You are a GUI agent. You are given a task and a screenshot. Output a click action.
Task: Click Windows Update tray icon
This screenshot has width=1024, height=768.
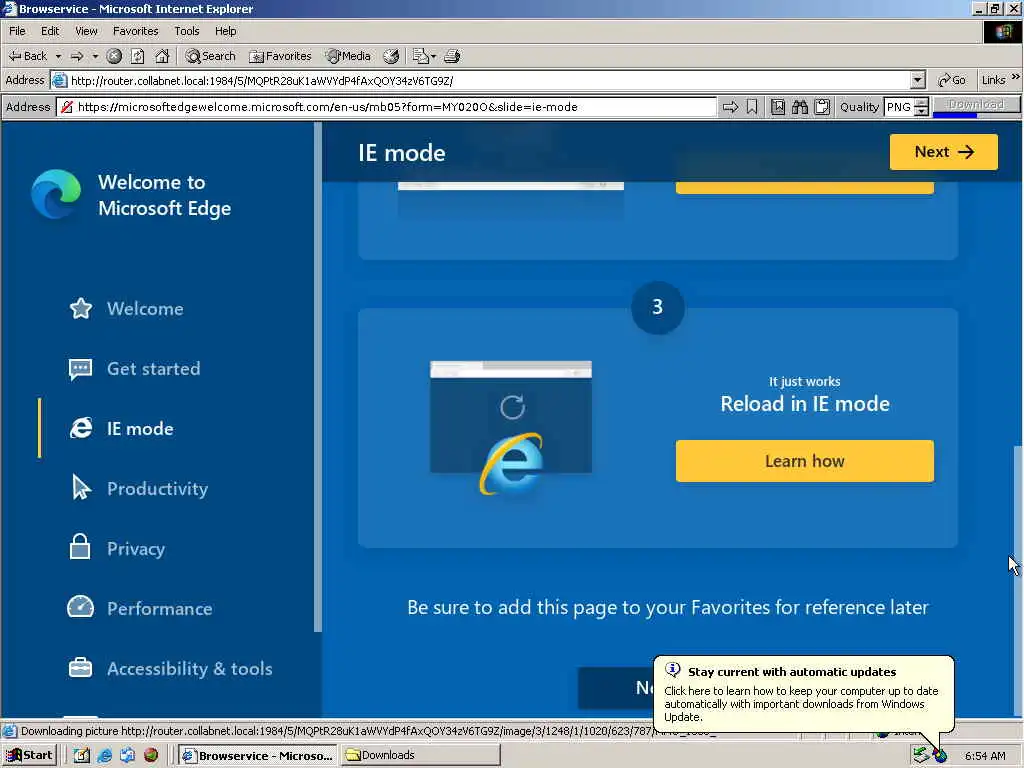pyautogui.click(x=940, y=755)
